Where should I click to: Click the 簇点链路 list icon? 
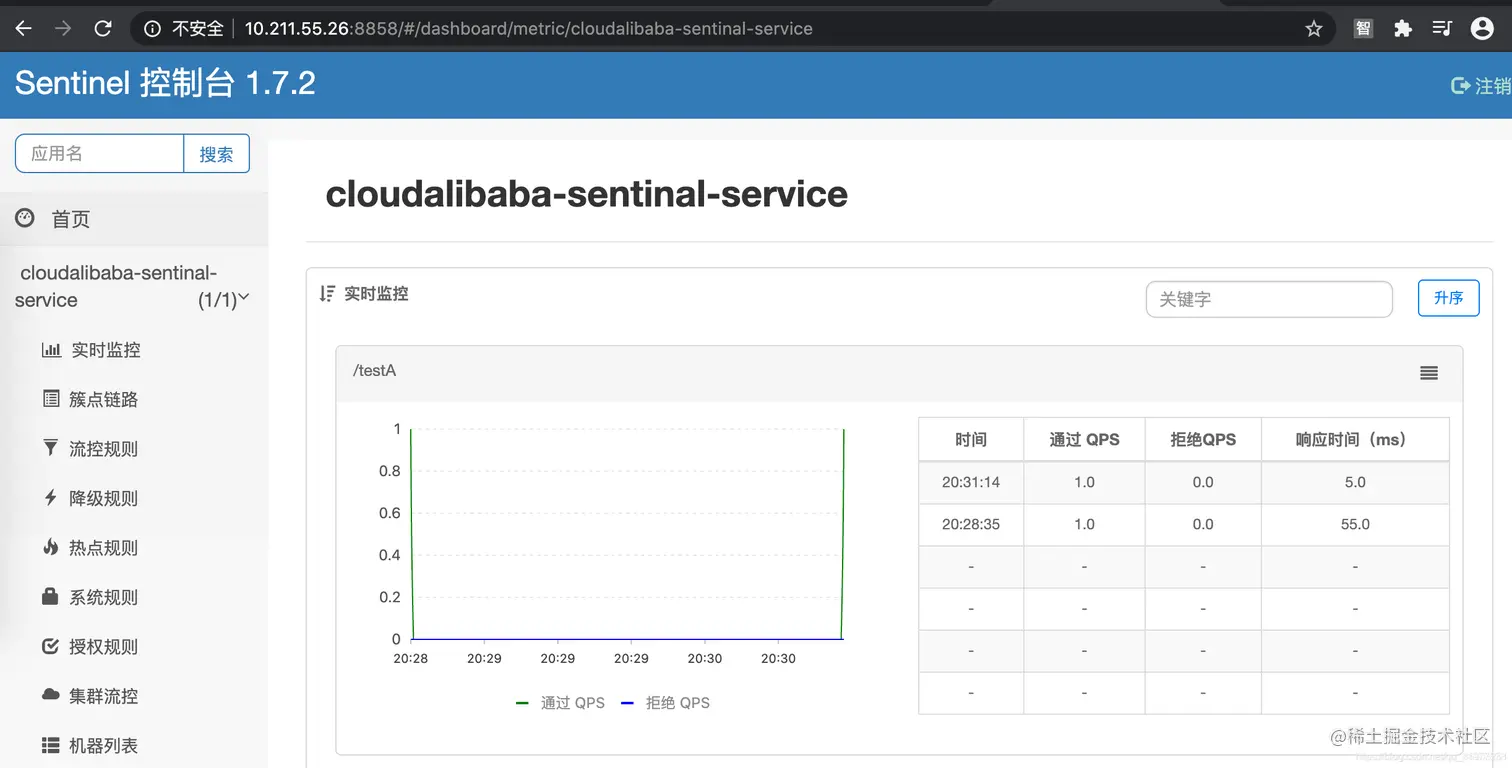click(x=51, y=399)
